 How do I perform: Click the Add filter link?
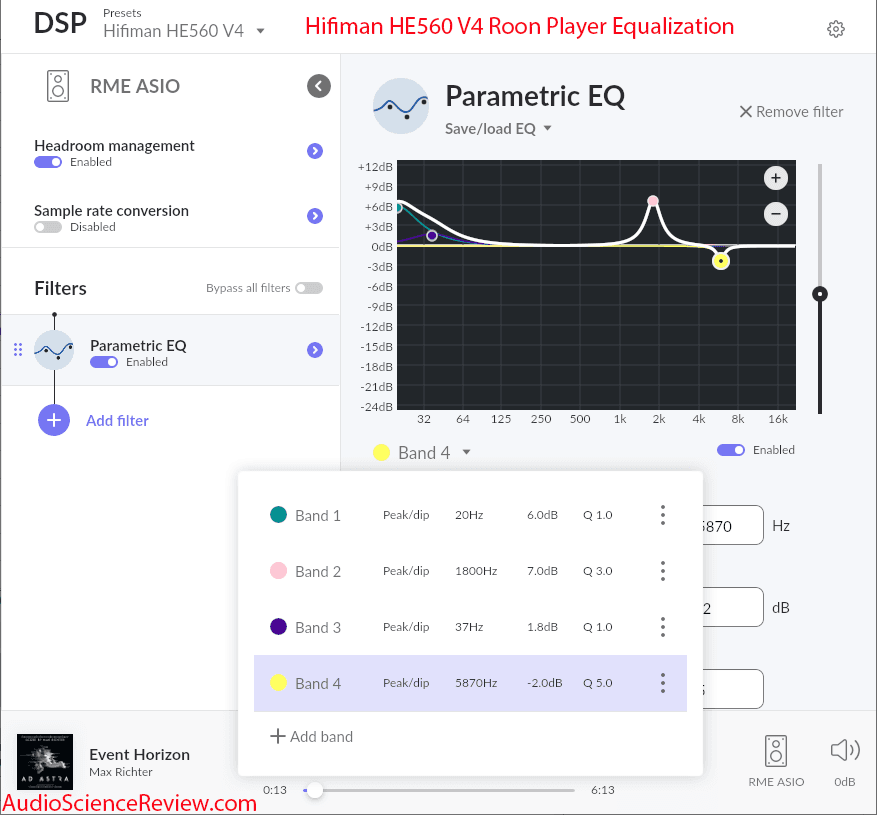pos(117,421)
